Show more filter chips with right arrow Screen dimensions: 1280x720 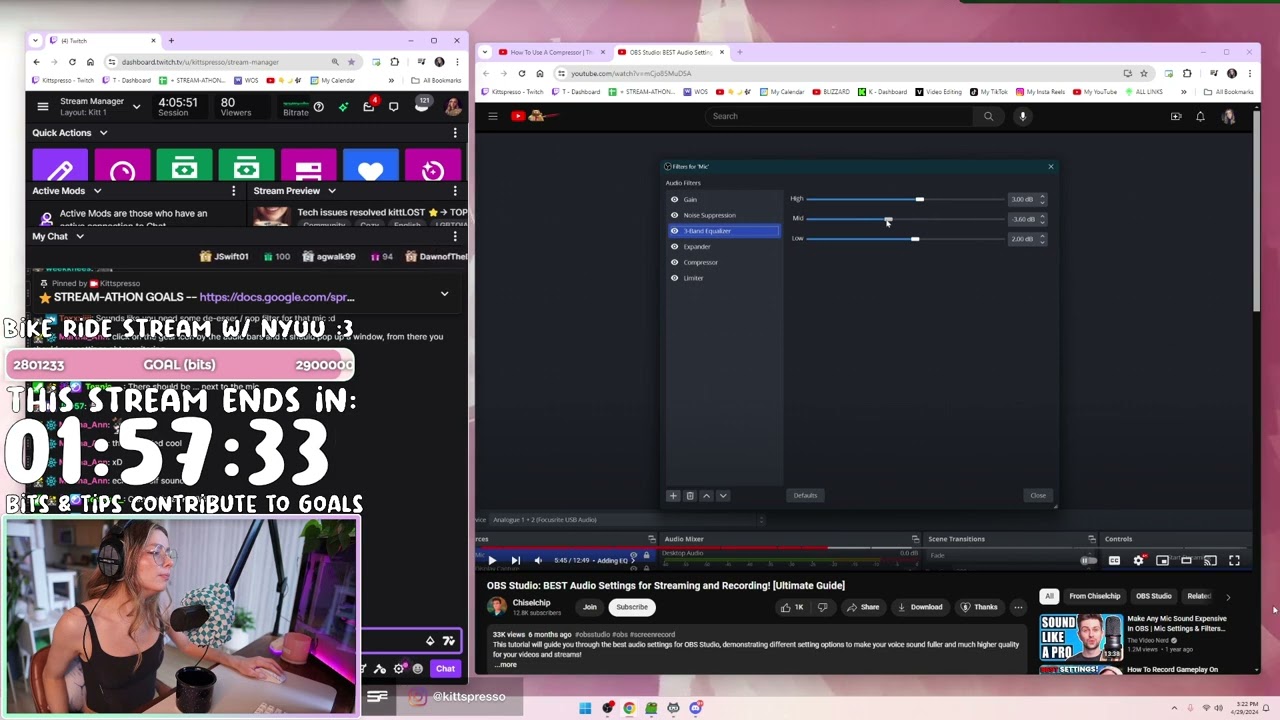(x=1228, y=597)
